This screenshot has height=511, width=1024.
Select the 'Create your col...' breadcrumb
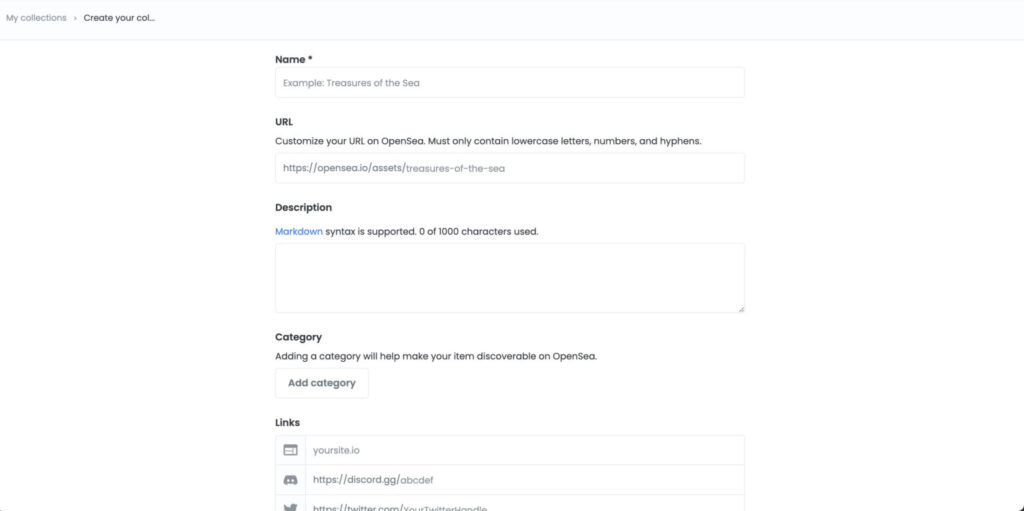point(120,18)
